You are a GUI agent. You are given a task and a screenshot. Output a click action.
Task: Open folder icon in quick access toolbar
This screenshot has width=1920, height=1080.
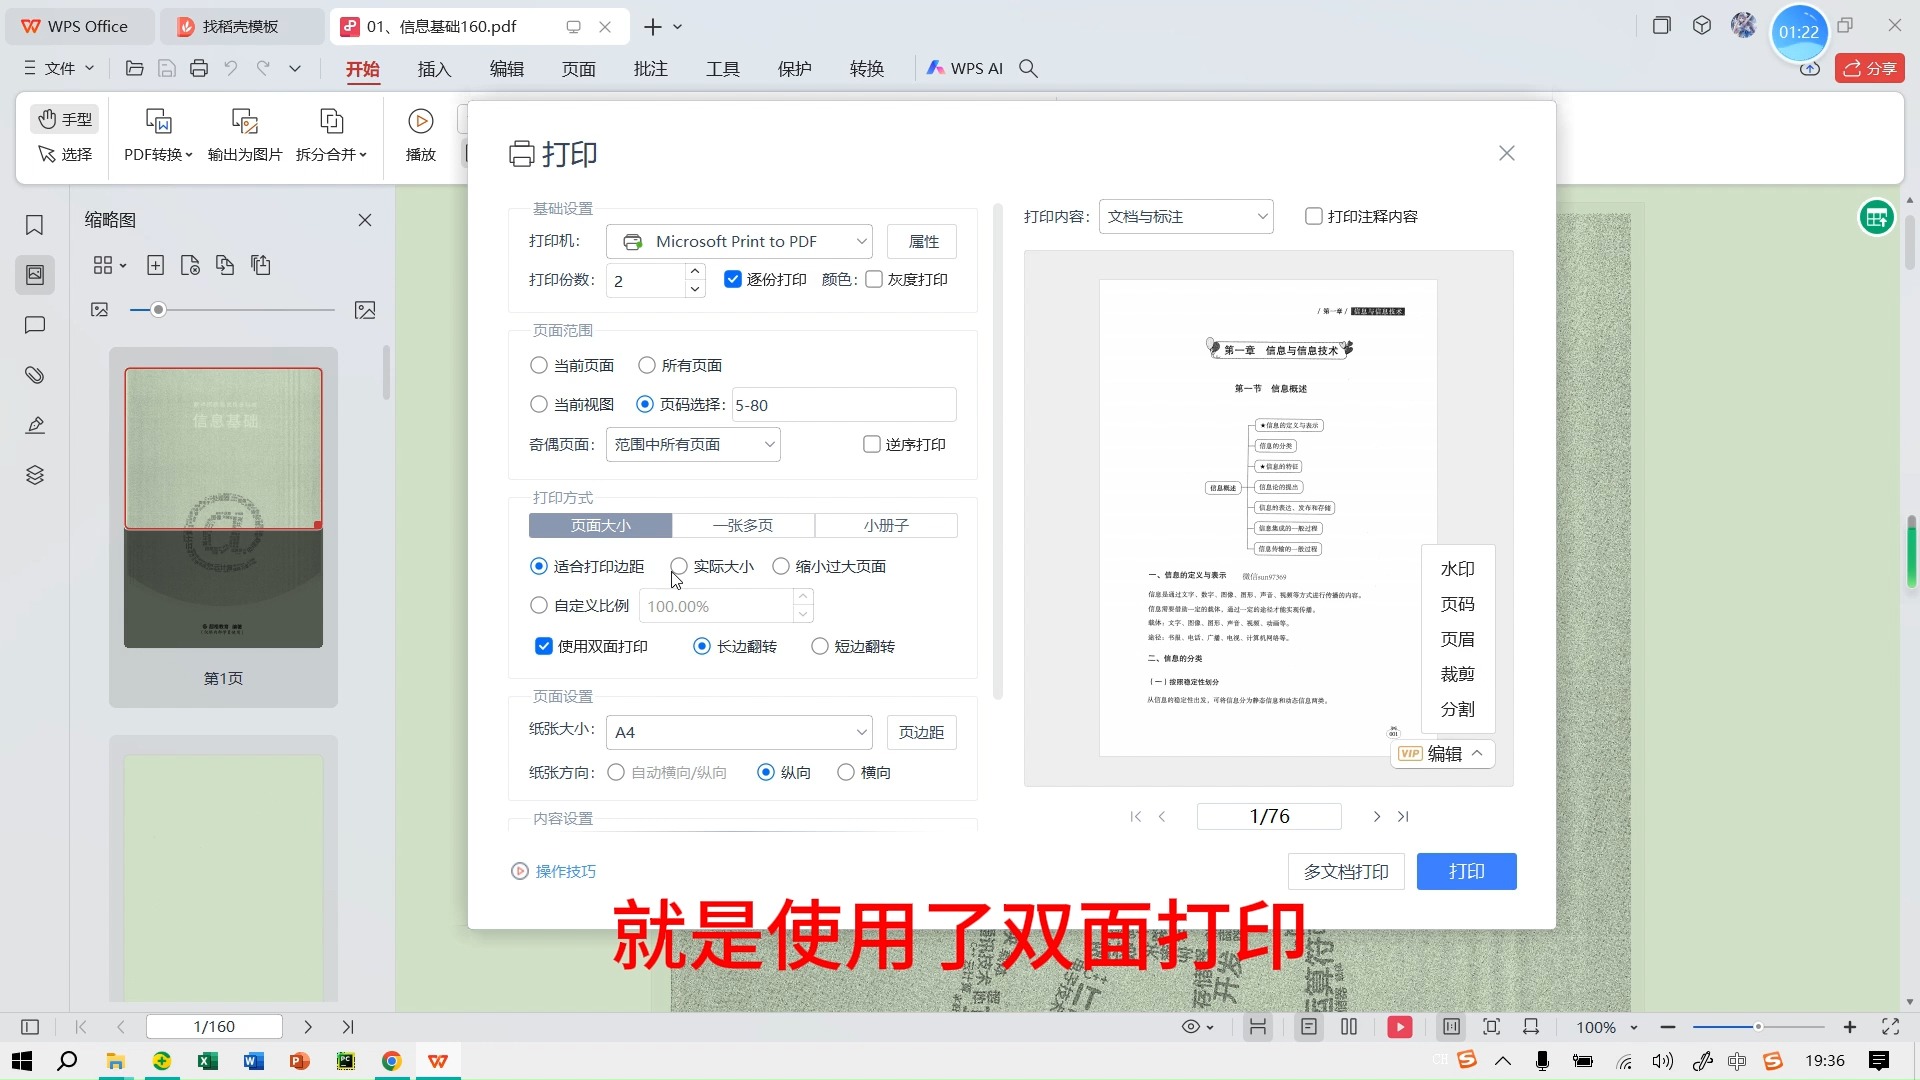coord(135,68)
